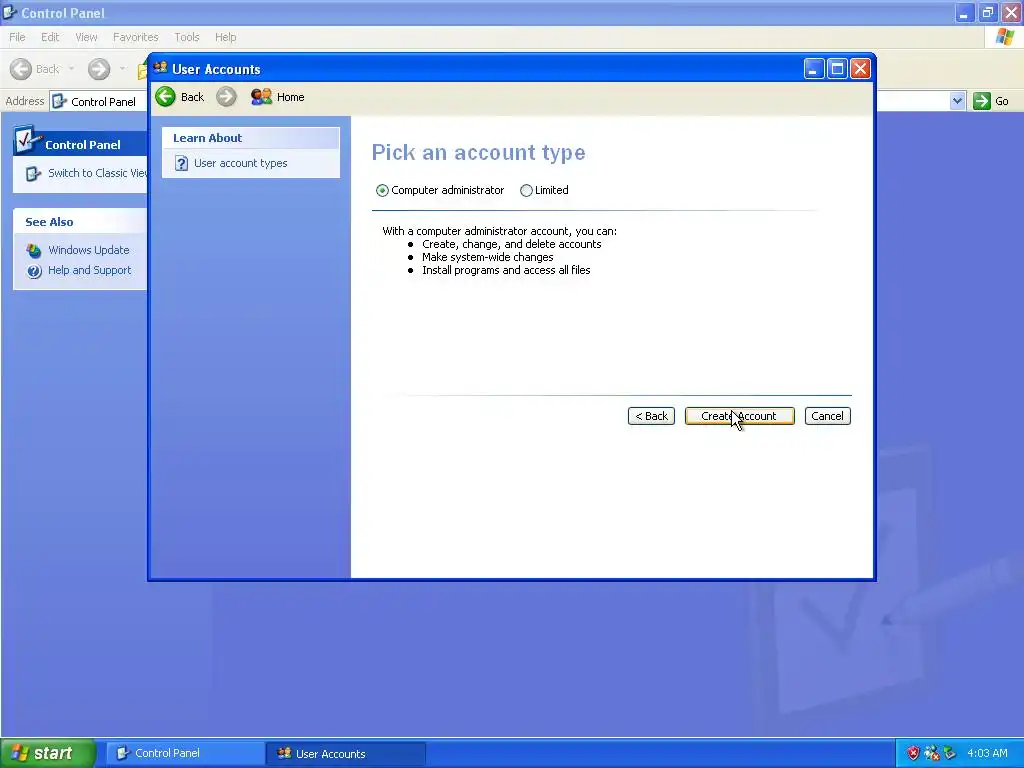1024x768 pixels.
Task: Click the Learn About panel header
Action: 251,138
